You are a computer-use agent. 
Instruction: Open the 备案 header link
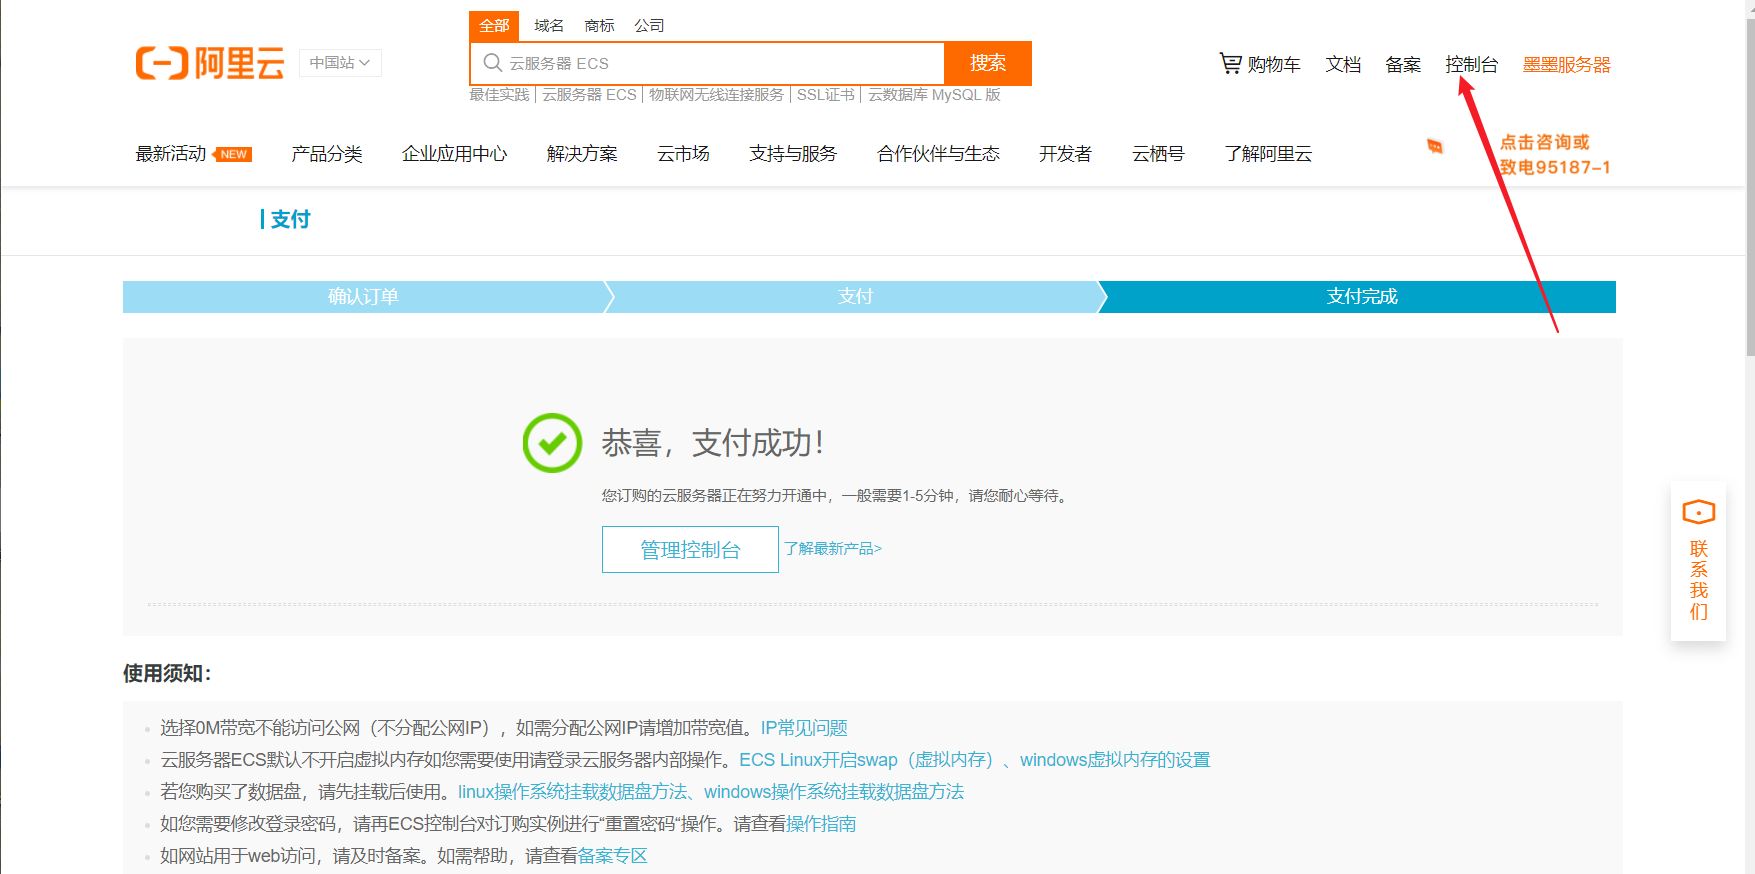[1403, 65]
